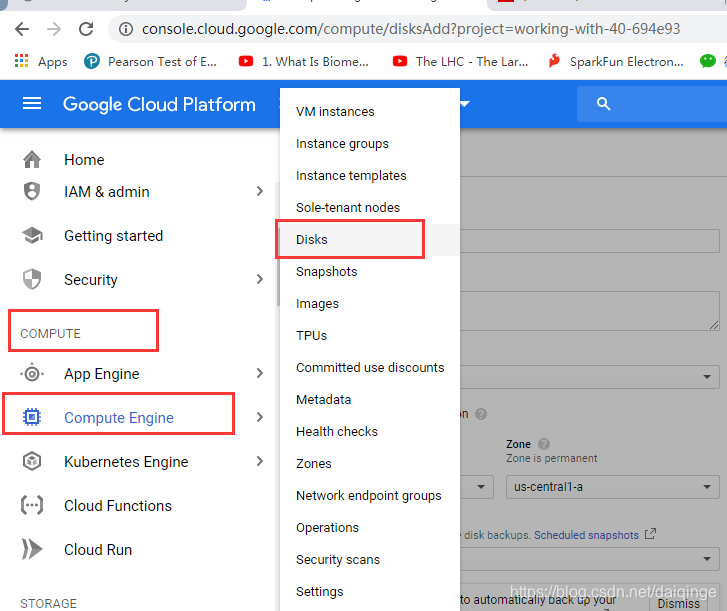View site info icon in address bar
Screen dimensions: 727x611
tap(126, 29)
